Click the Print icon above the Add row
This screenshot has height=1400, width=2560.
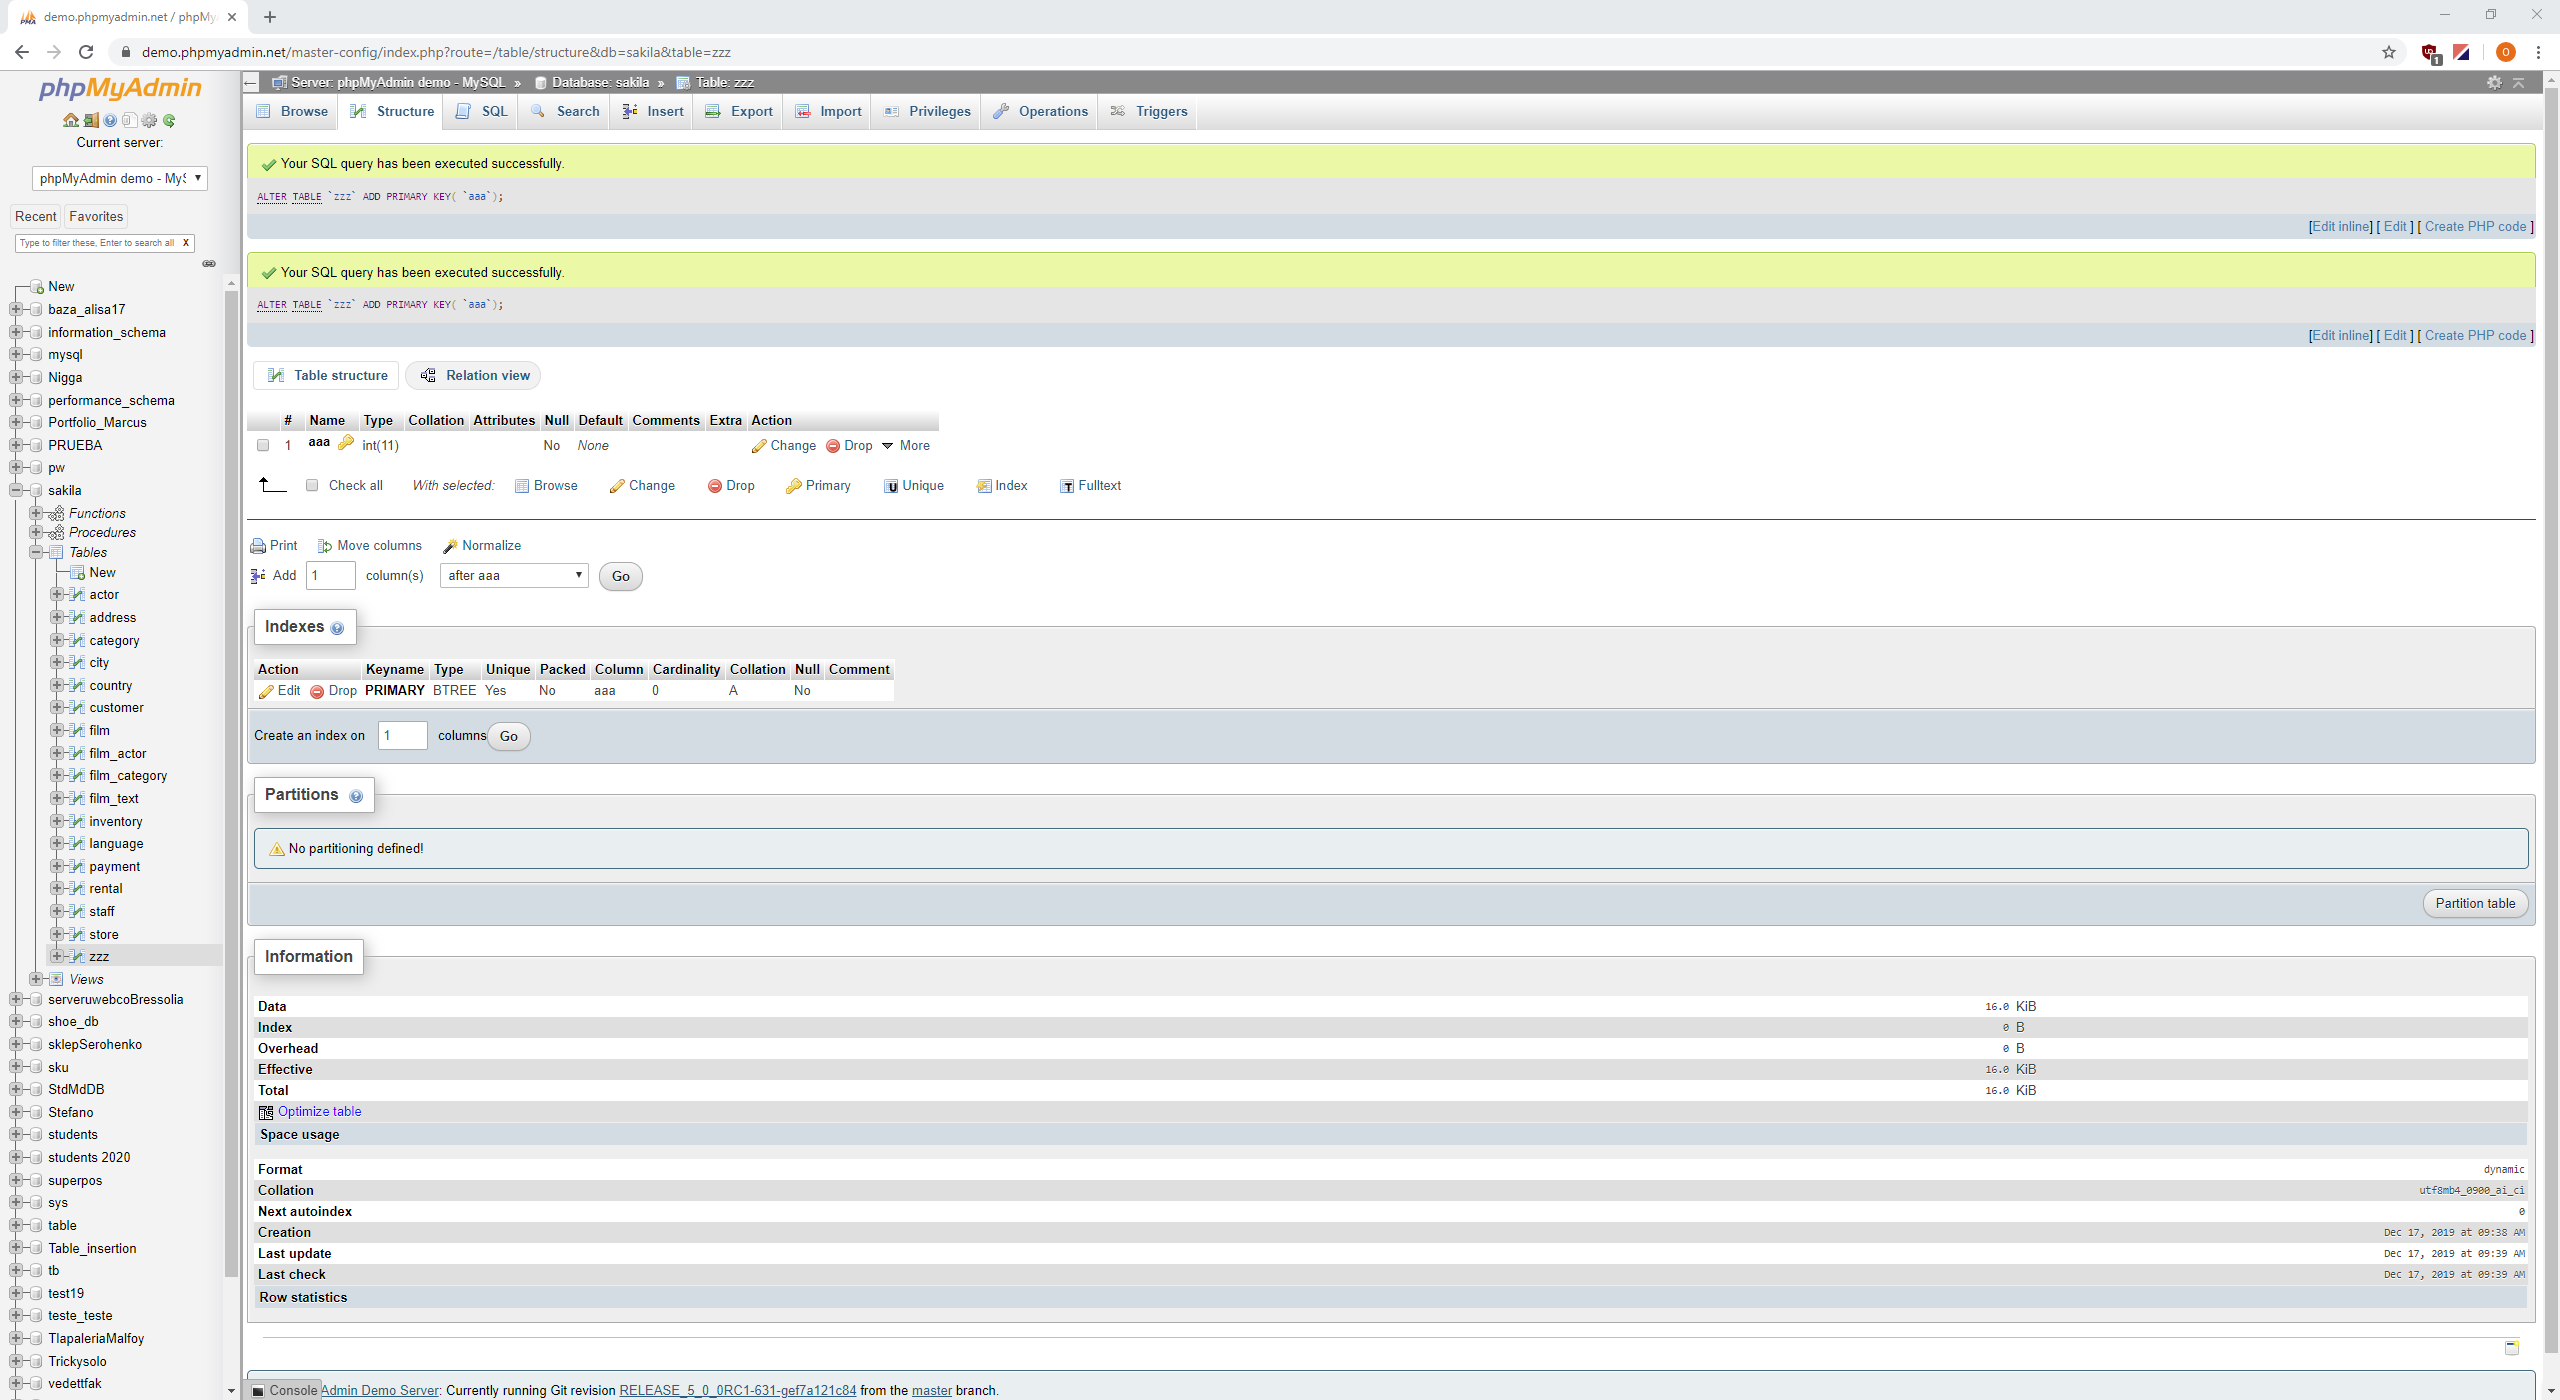[259, 545]
